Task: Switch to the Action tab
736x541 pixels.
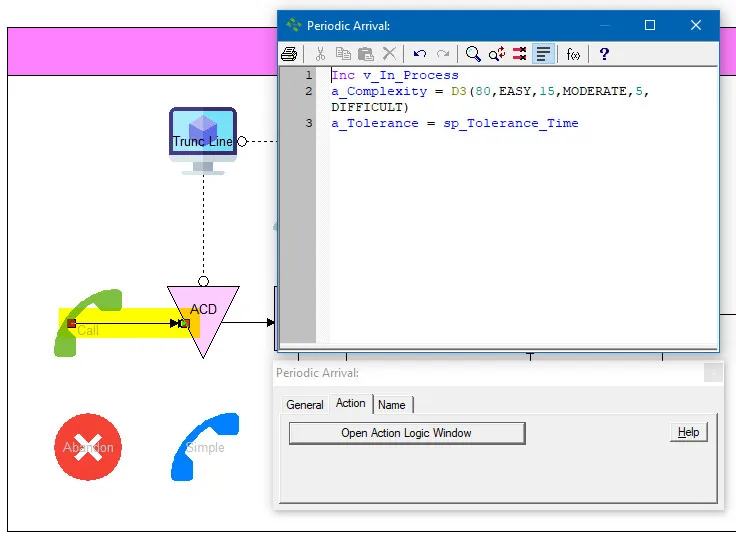Action: pos(351,404)
